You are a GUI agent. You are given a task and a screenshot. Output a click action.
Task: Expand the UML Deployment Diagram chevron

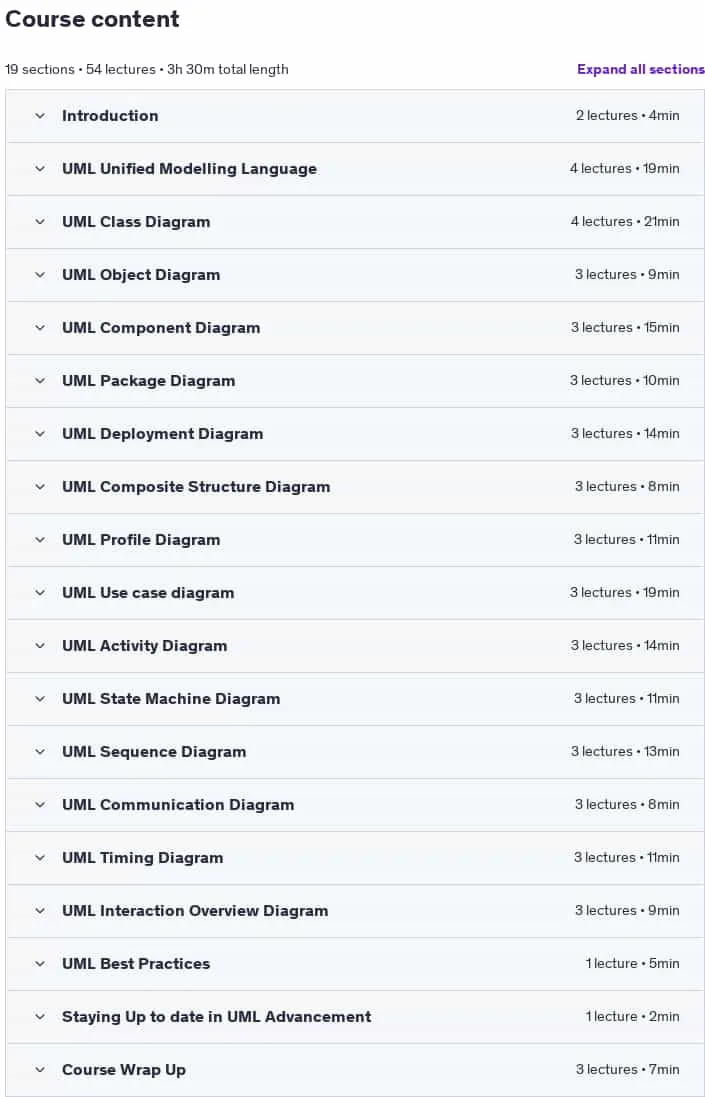(40, 434)
